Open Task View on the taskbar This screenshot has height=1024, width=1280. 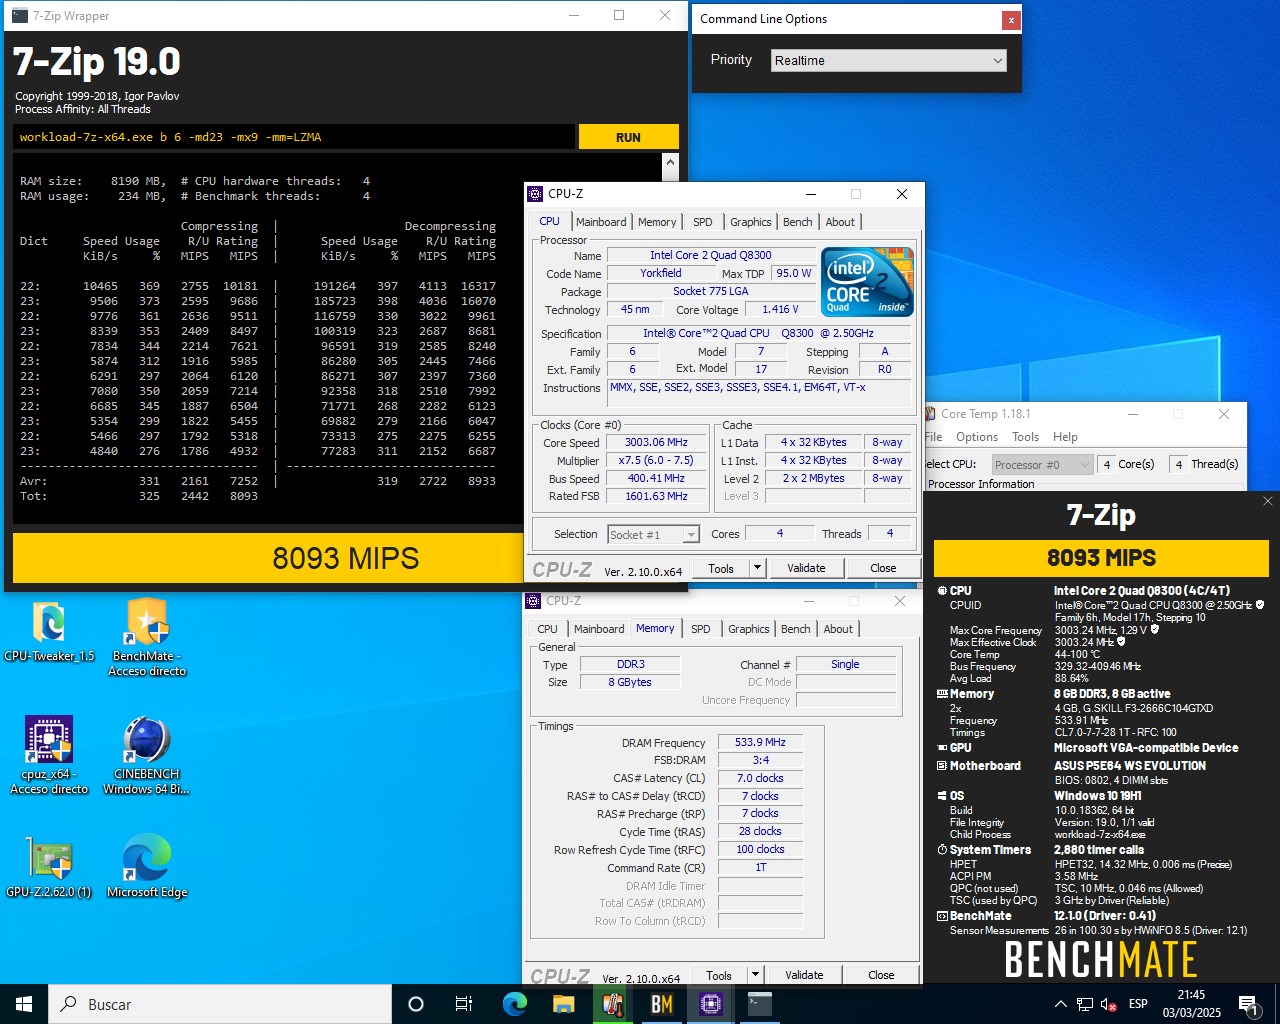point(464,1004)
